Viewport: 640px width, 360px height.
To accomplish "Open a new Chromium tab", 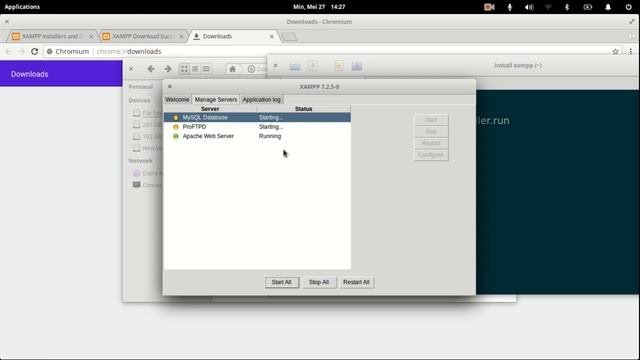I will pos(289,37).
